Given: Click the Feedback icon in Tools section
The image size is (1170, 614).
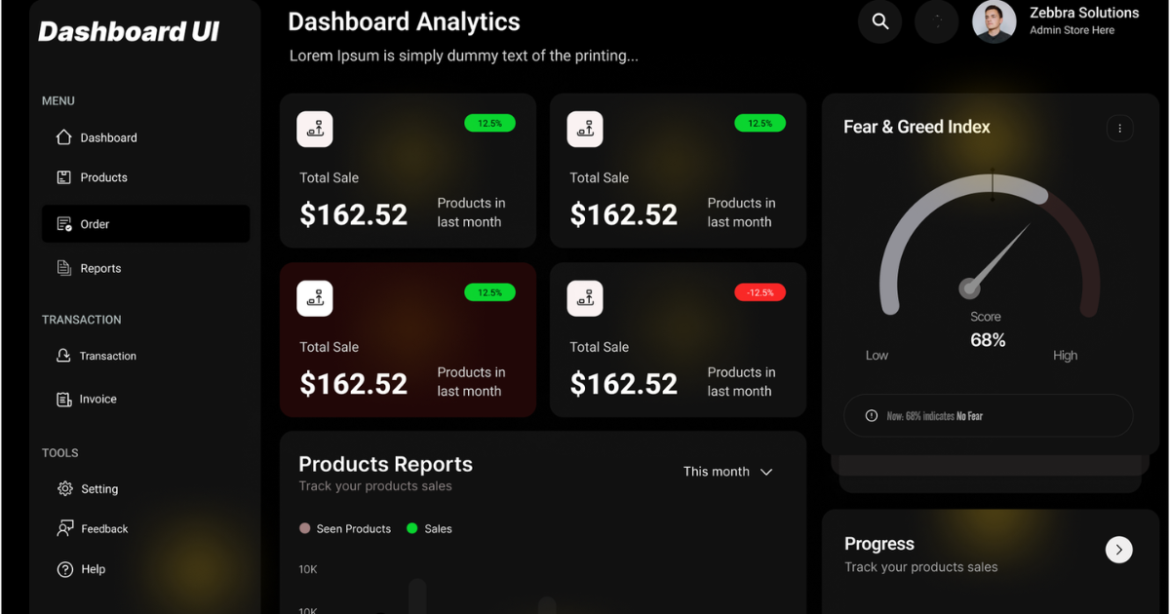Looking at the screenshot, I should (65, 528).
